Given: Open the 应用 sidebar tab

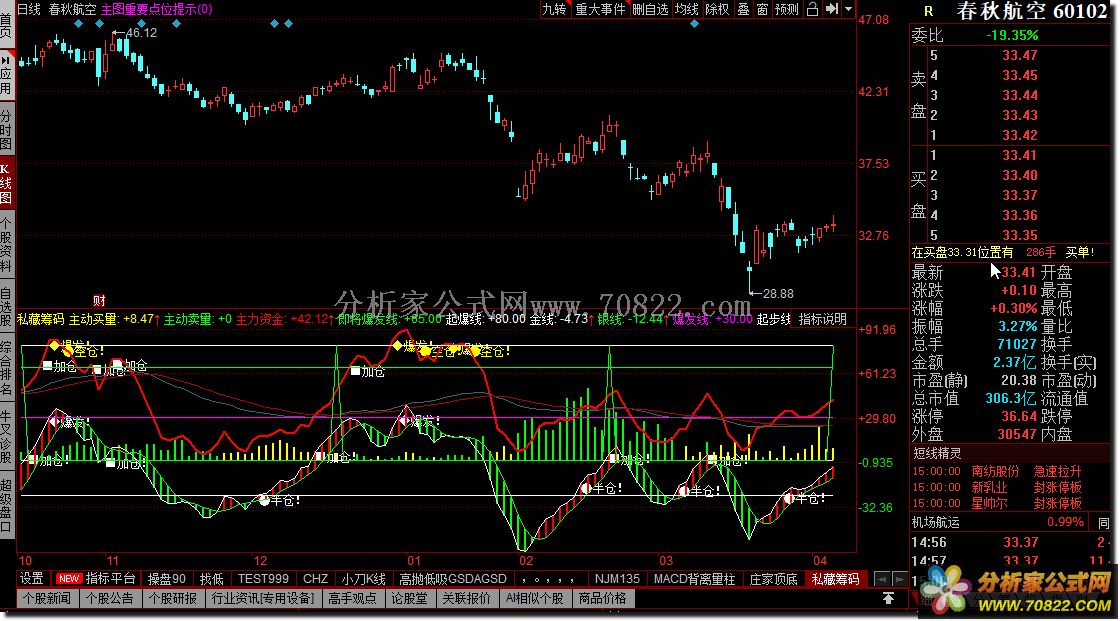Looking at the screenshot, I should point(6,75).
